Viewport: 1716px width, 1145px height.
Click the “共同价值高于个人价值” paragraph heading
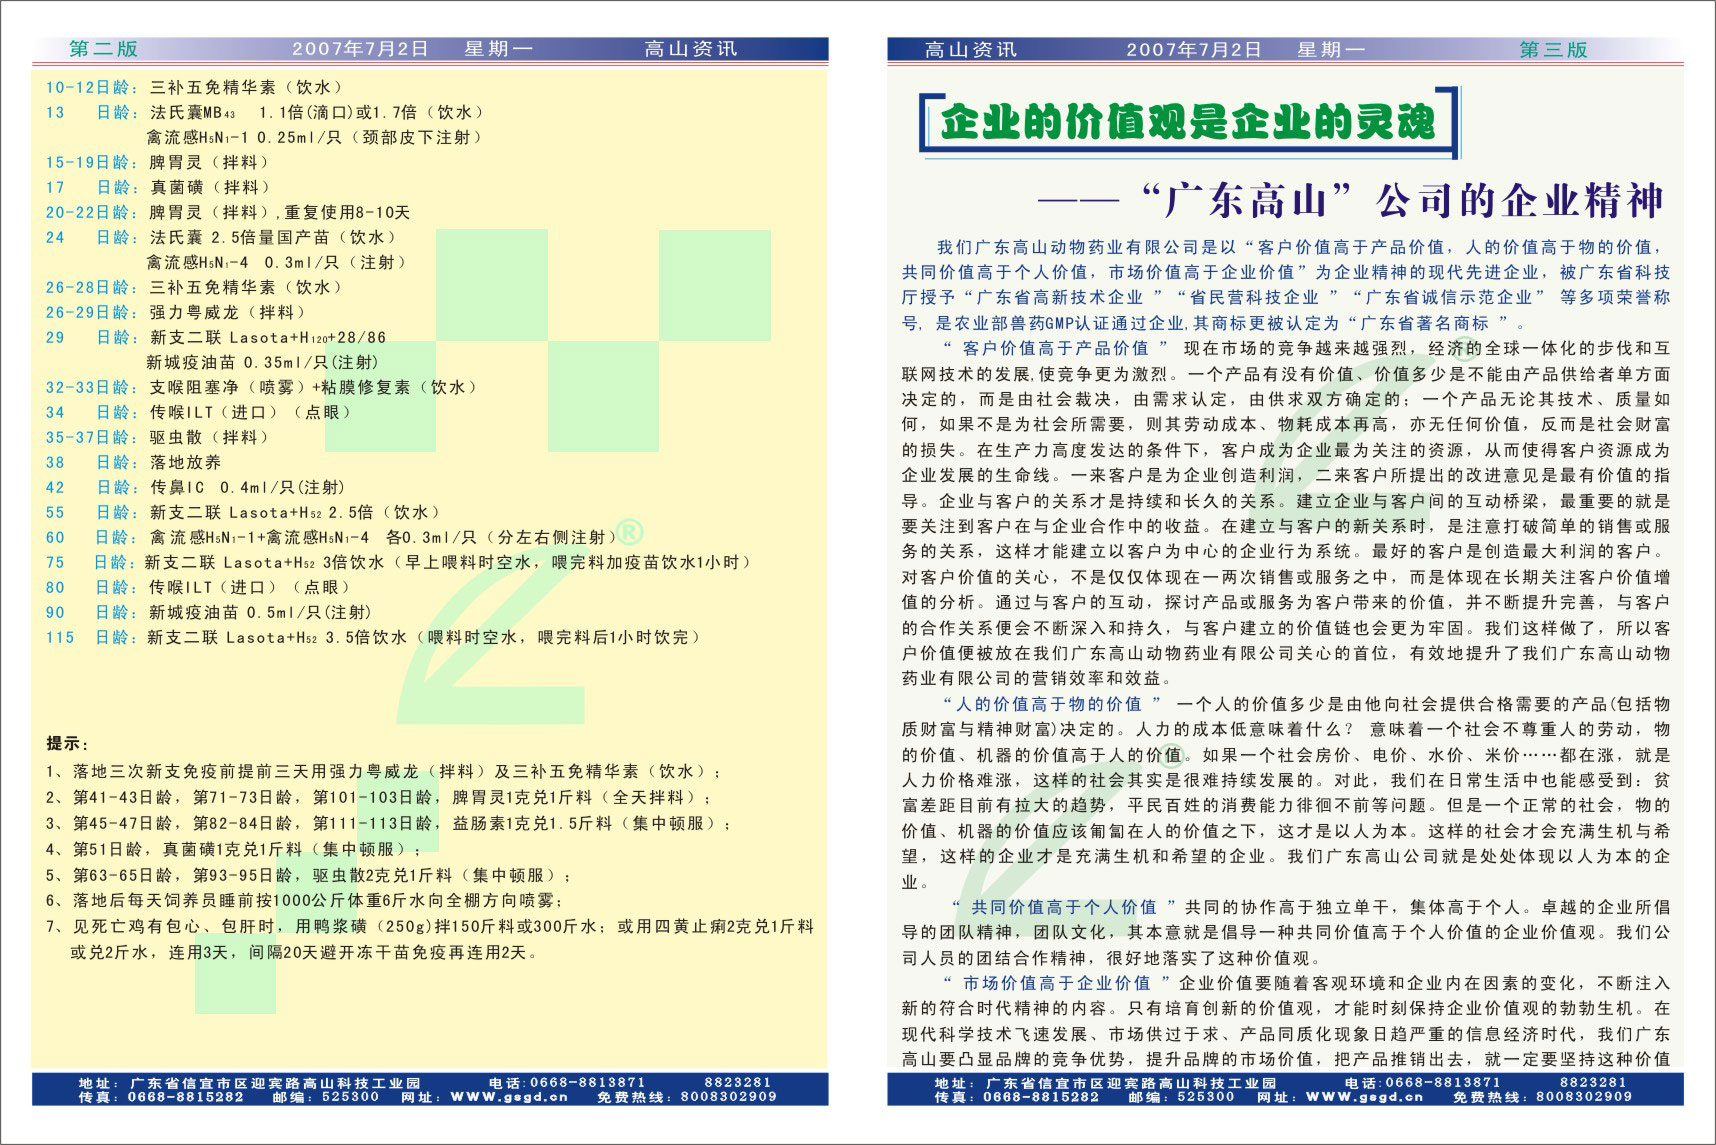pos(1063,907)
